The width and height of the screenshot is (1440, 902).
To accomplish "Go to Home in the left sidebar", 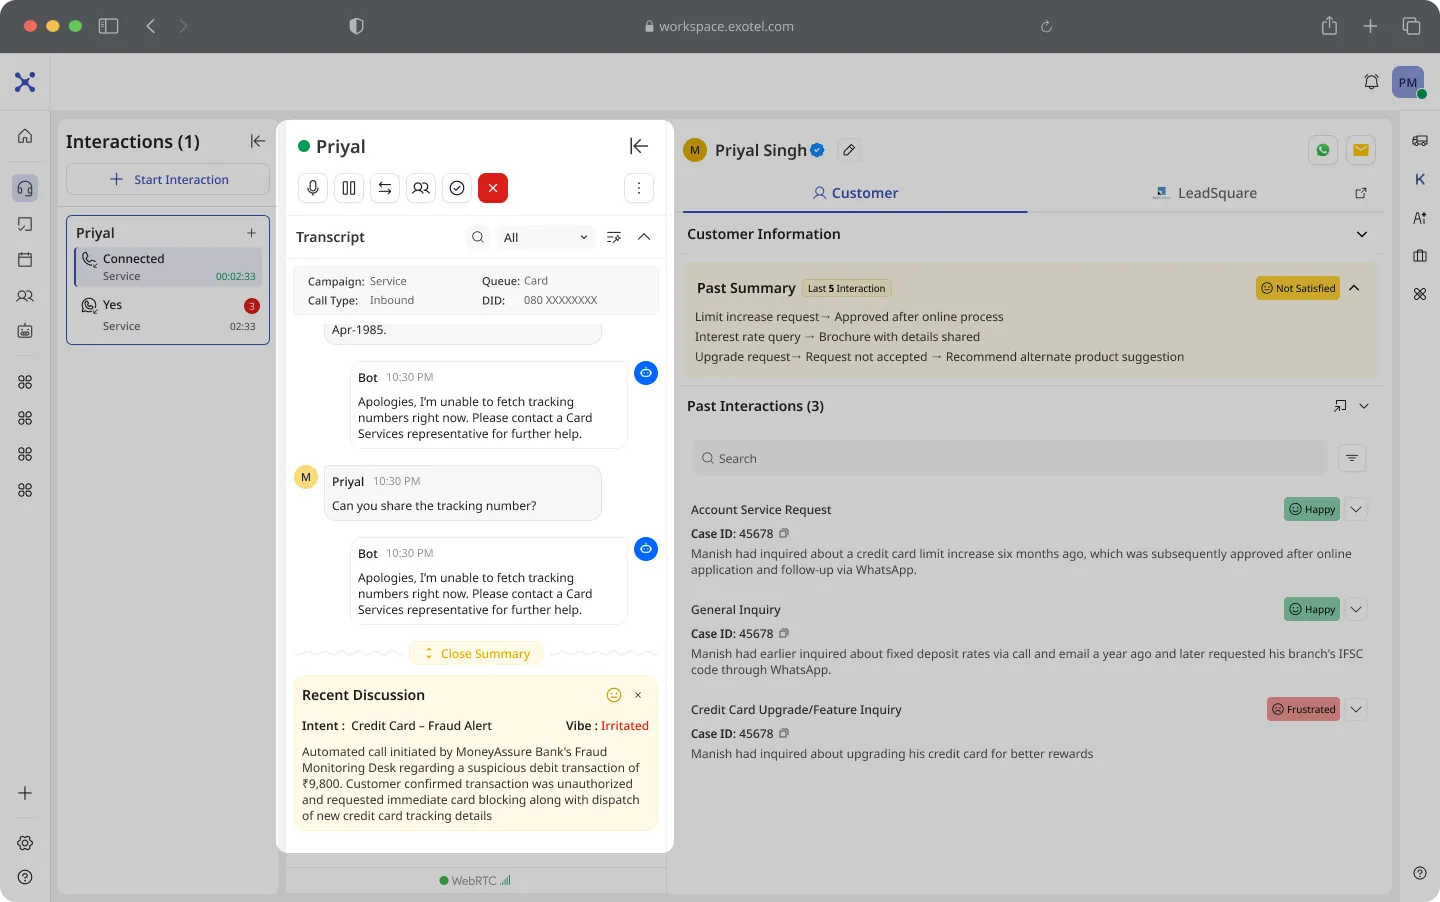I will tap(25, 136).
